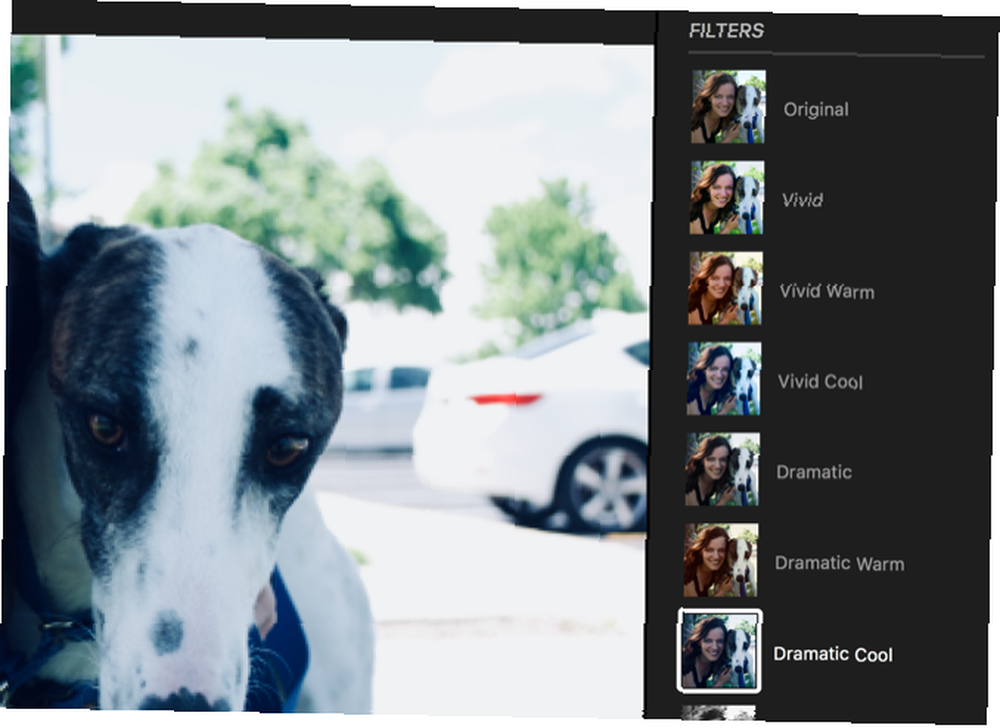Click the dog photo in the preview

[328, 375]
